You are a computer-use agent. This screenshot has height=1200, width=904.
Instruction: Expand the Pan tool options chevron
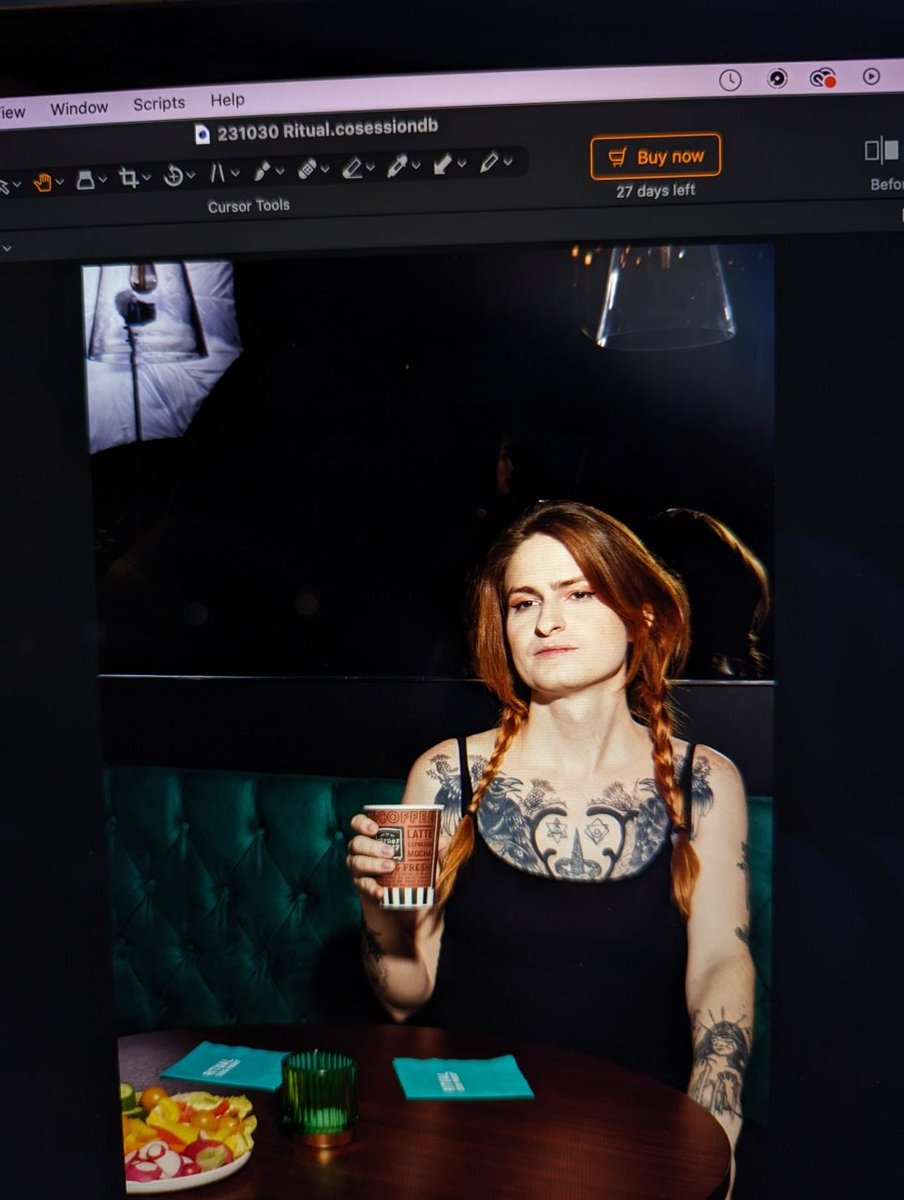(60, 182)
